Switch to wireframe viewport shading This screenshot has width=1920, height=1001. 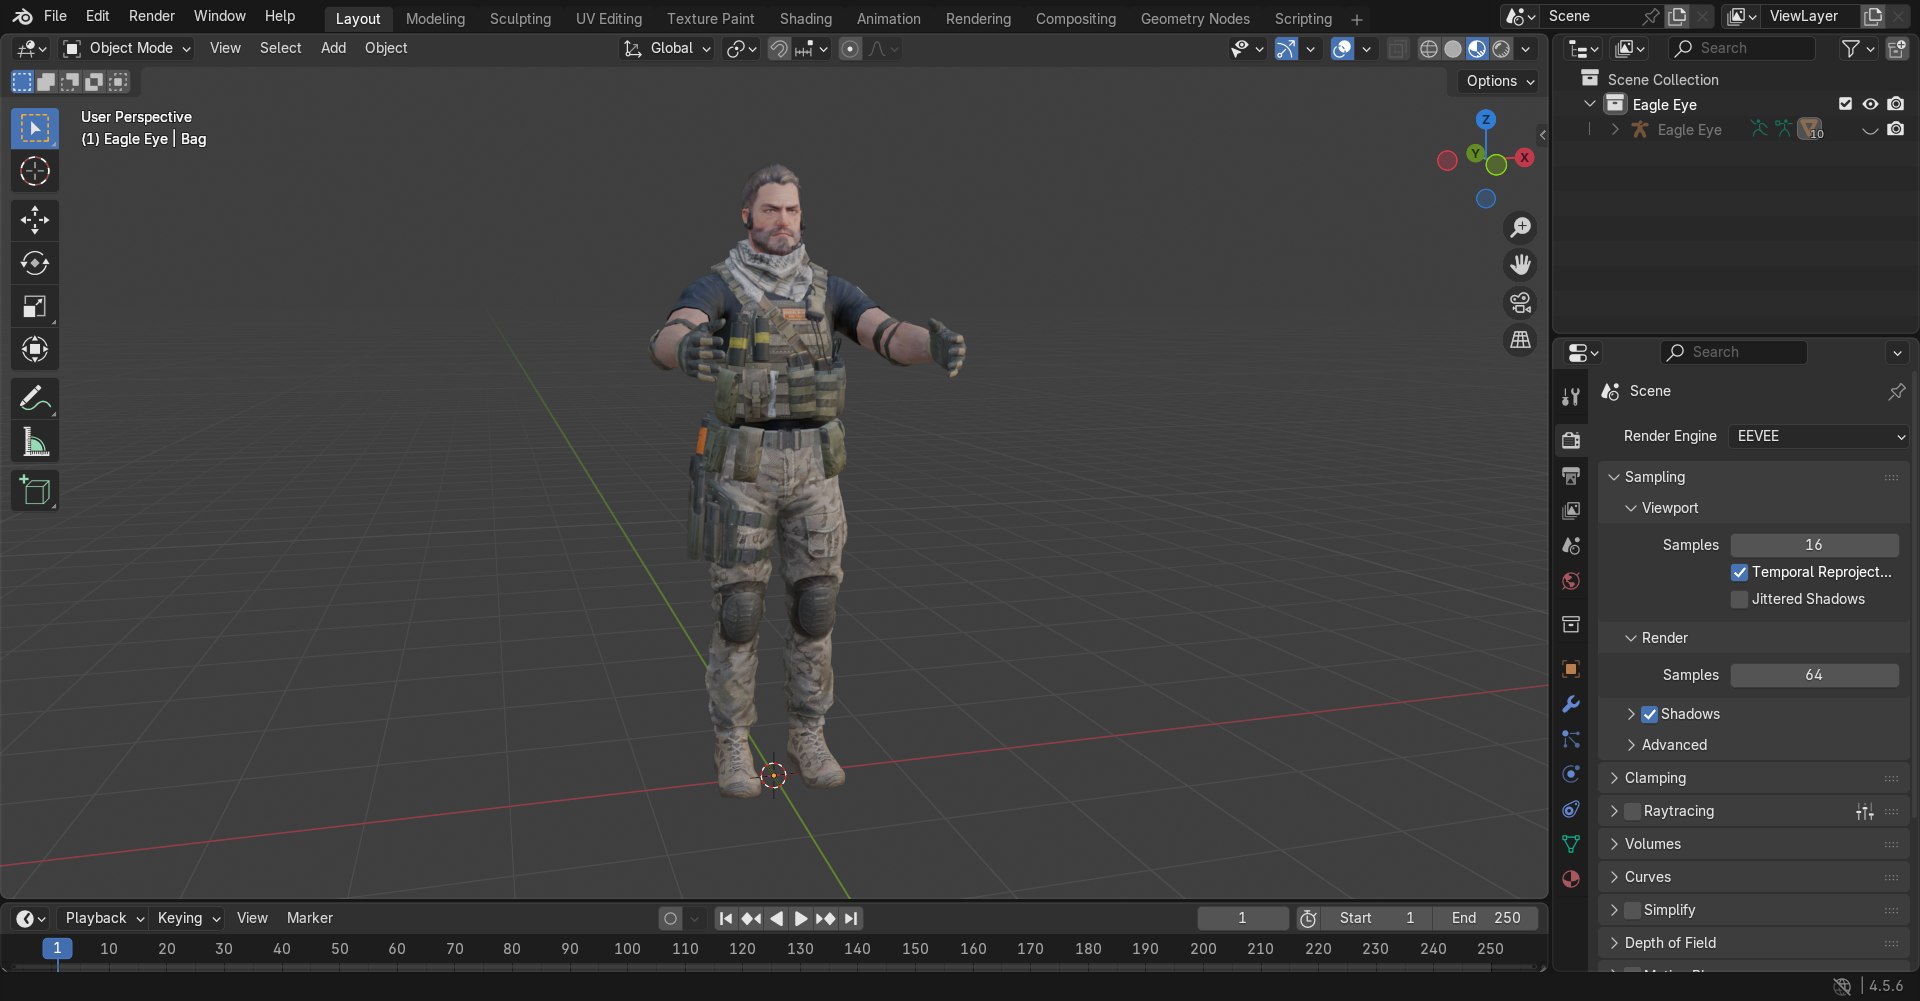pos(1429,49)
